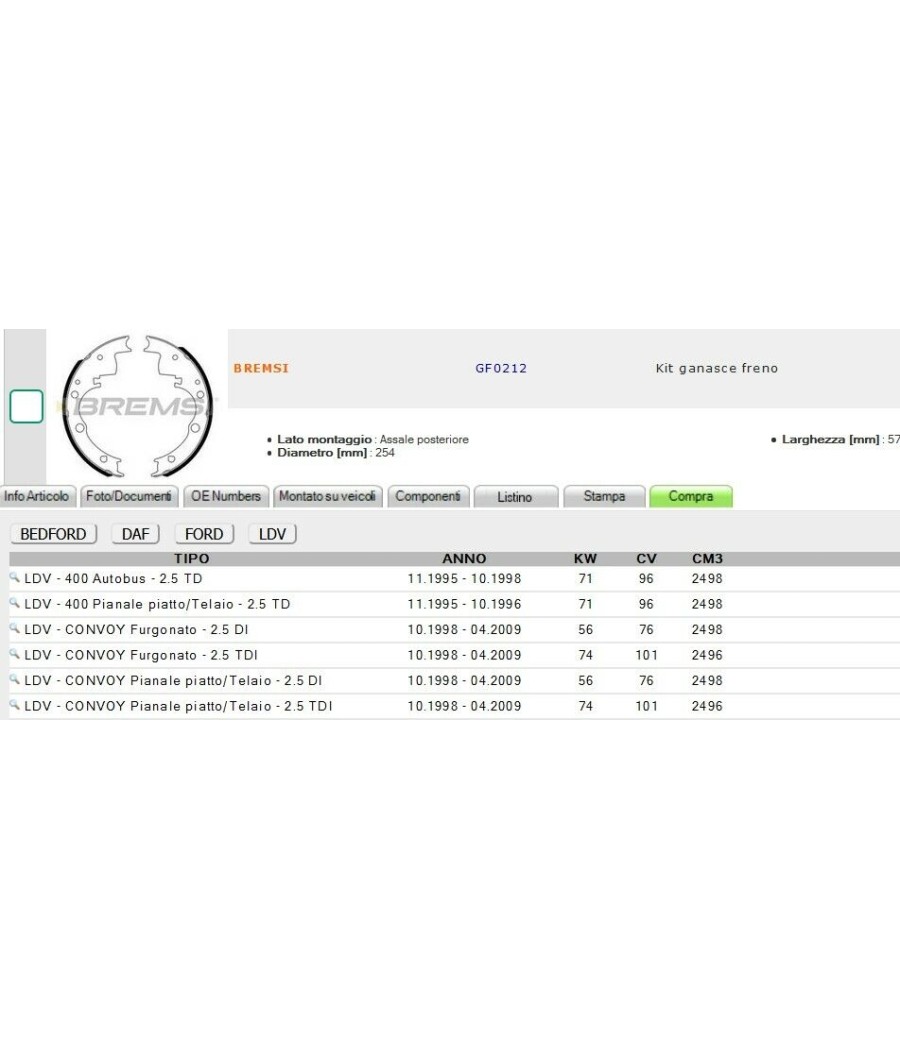Screen dimensions: 900x1050
Task: Select row LDV - 400 Autobus - 2.5 TD
Action: pyautogui.click(x=455, y=579)
